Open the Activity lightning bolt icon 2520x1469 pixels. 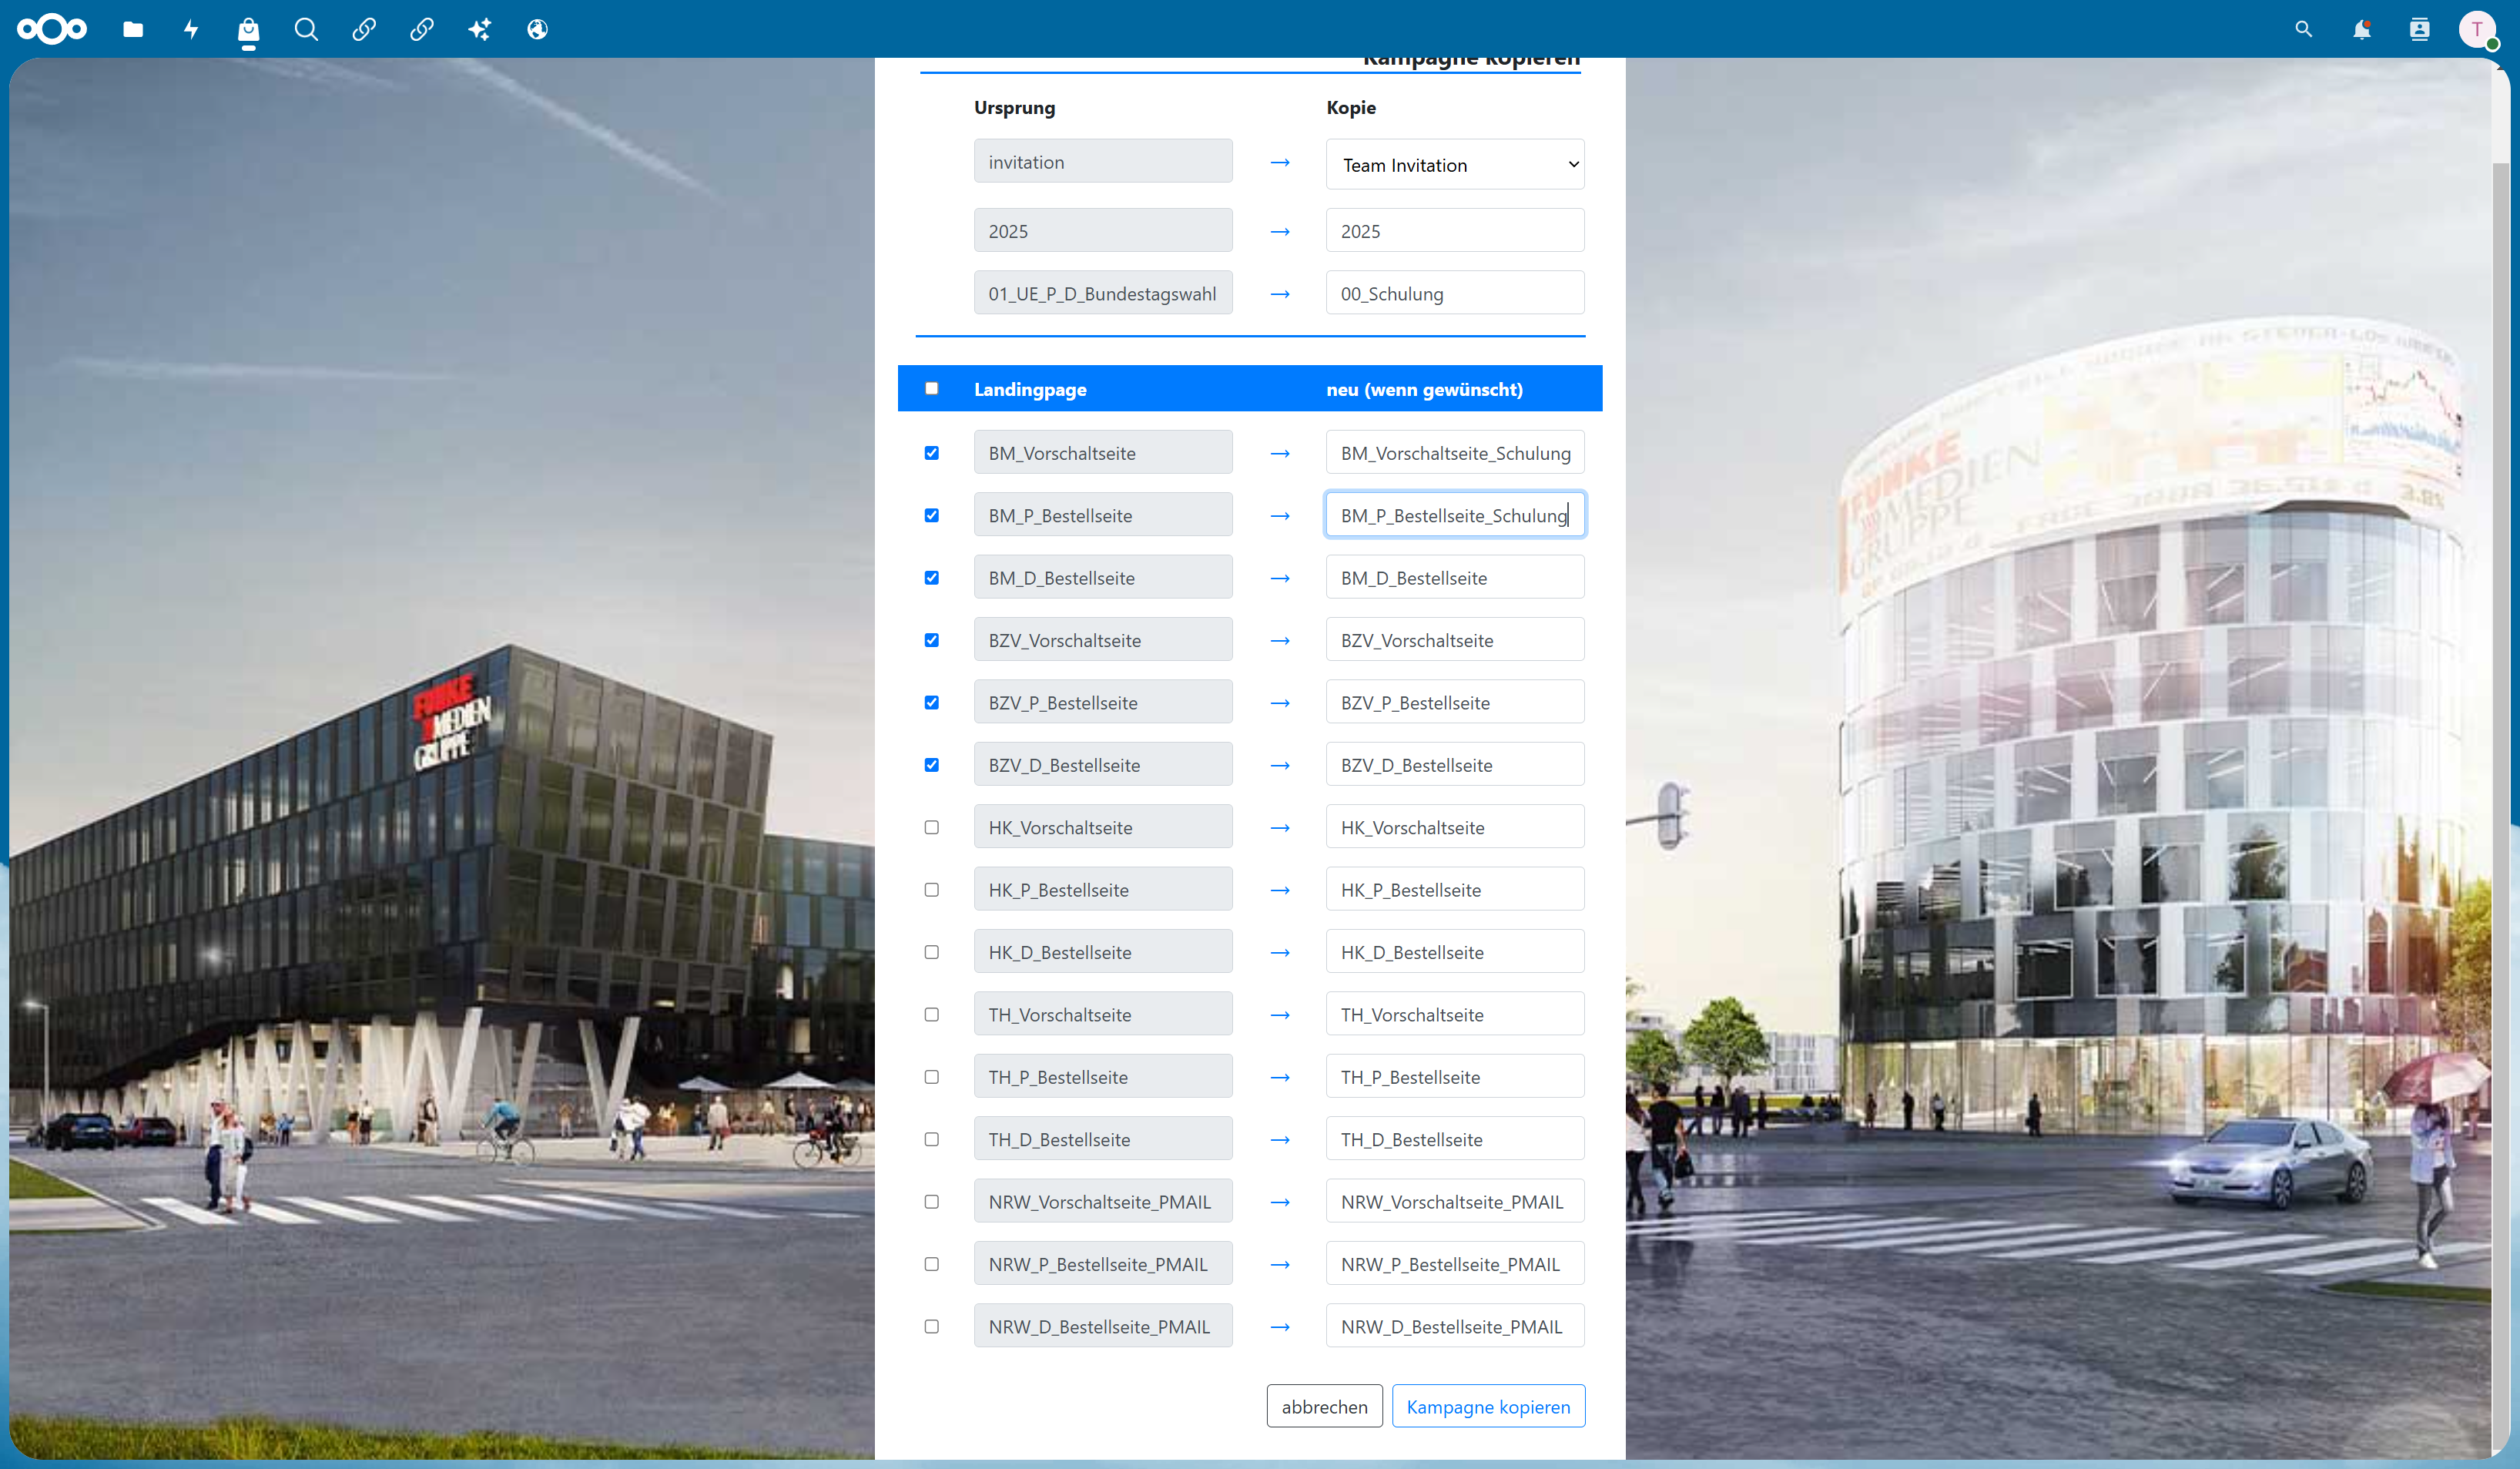[x=190, y=29]
